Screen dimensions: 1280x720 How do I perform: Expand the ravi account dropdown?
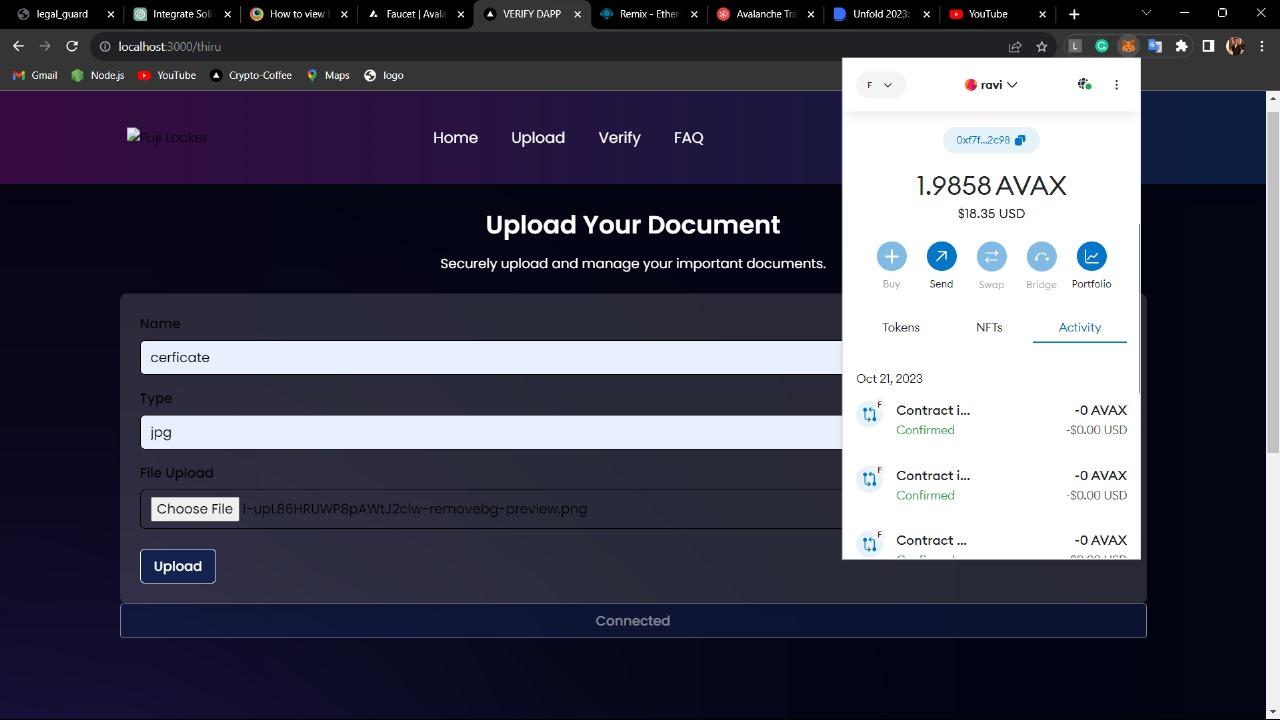991,85
